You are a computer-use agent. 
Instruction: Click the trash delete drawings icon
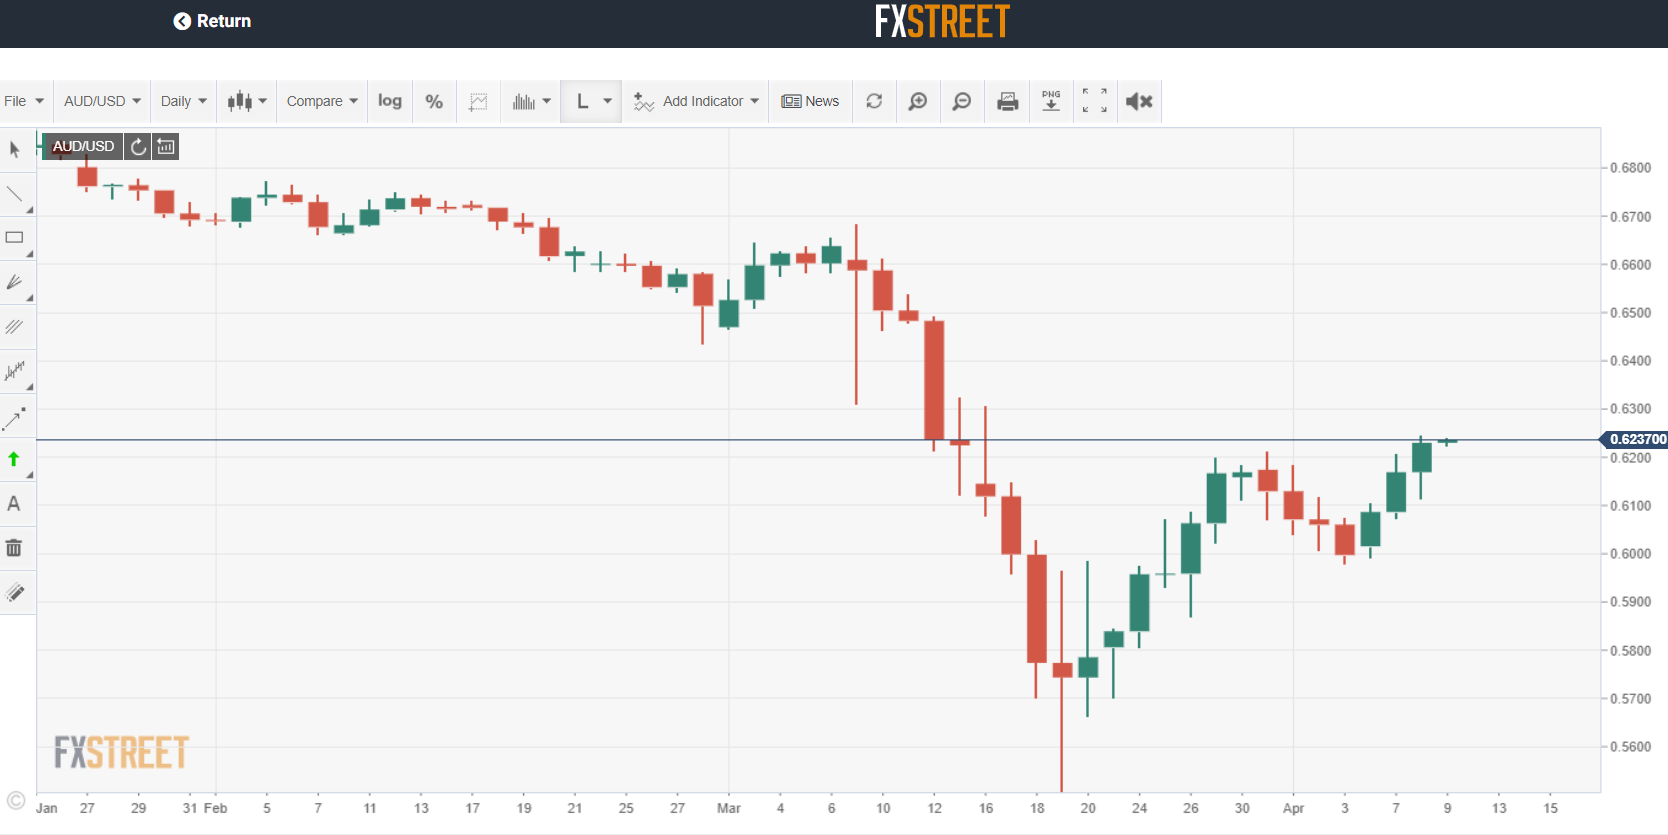coord(14,548)
